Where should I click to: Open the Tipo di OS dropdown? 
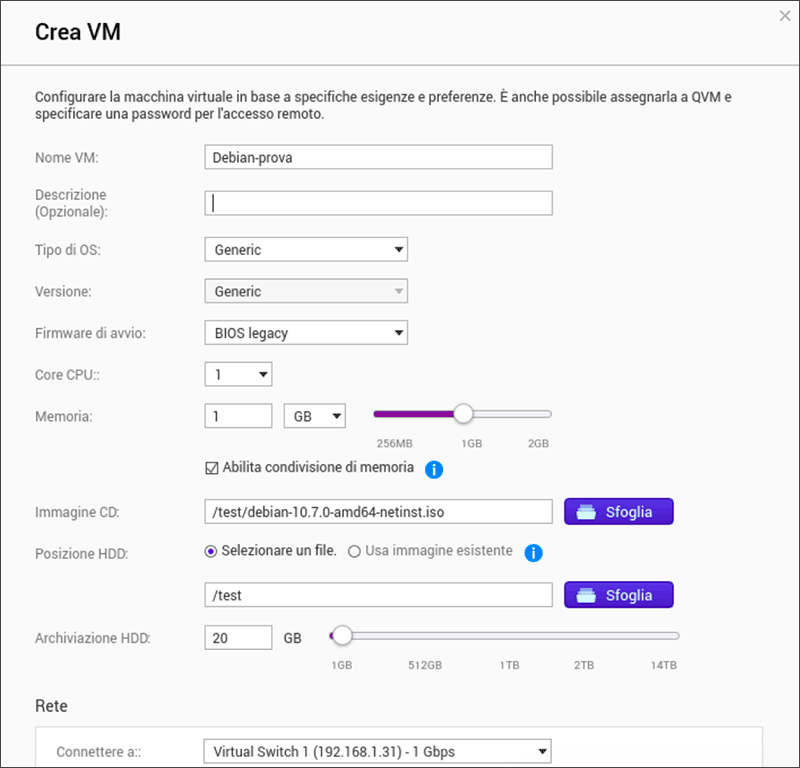coord(306,250)
